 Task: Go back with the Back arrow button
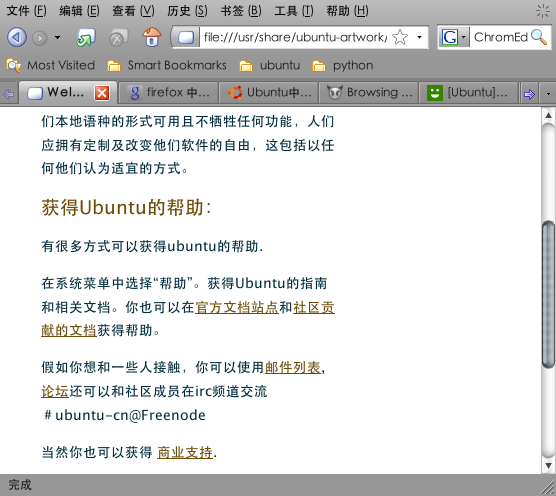[17, 37]
